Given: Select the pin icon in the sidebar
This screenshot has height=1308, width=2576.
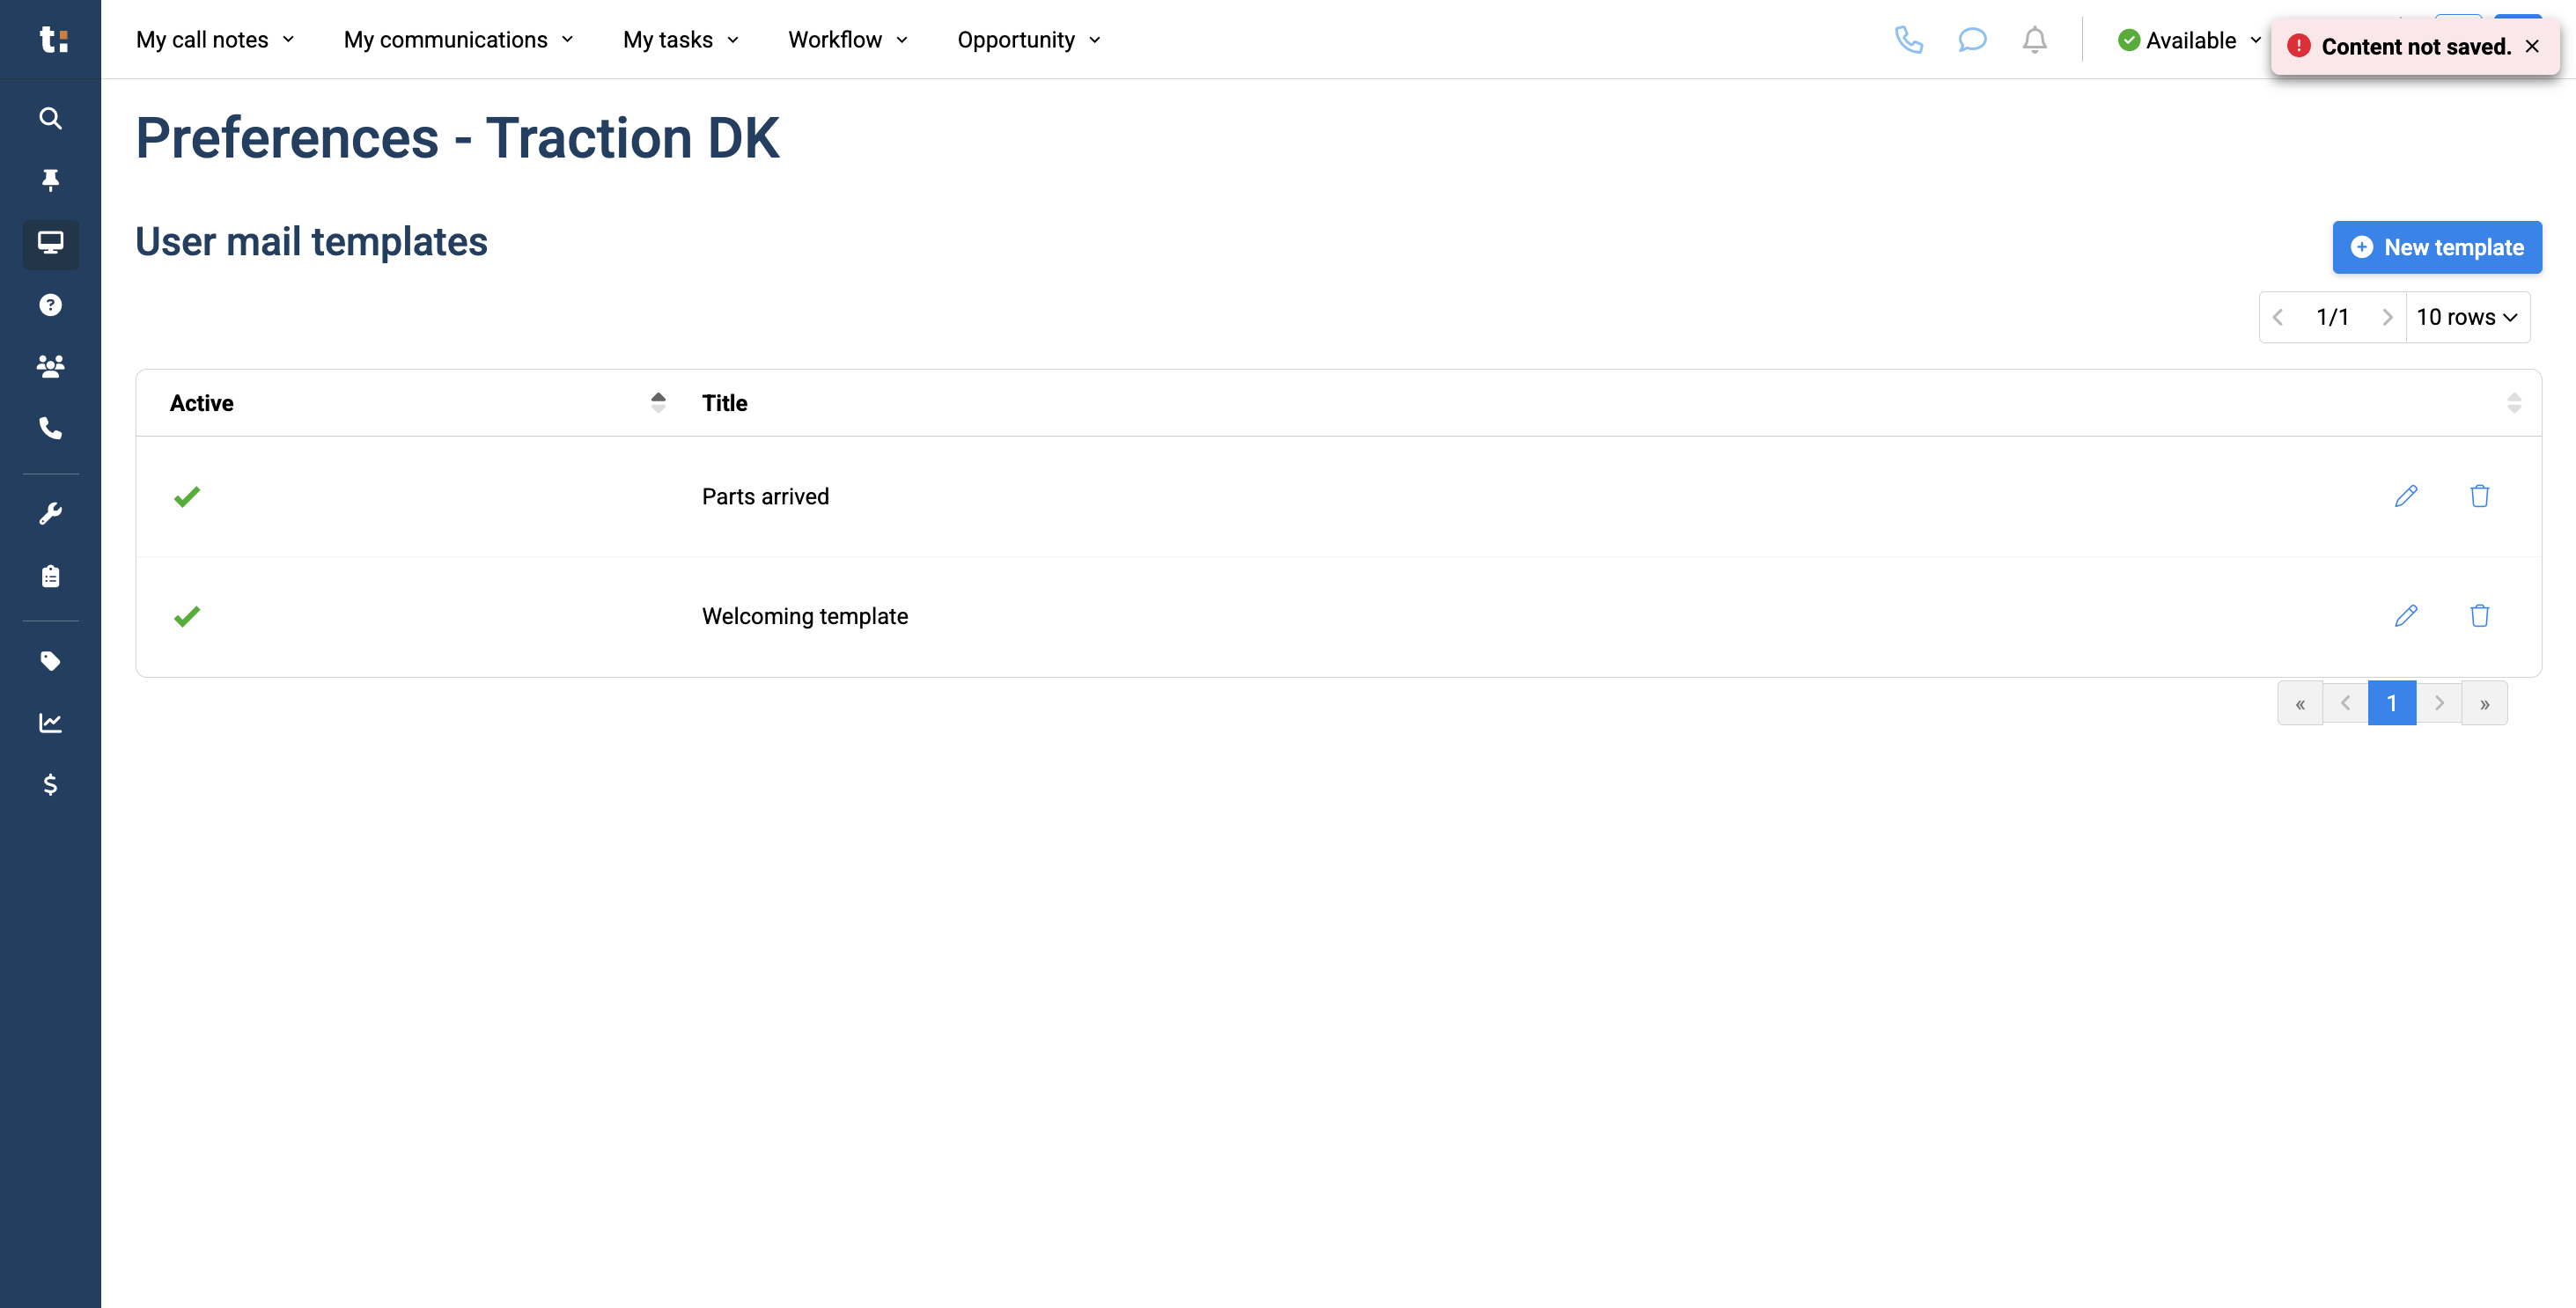Looking at the screenshot, I should point(50,180).
